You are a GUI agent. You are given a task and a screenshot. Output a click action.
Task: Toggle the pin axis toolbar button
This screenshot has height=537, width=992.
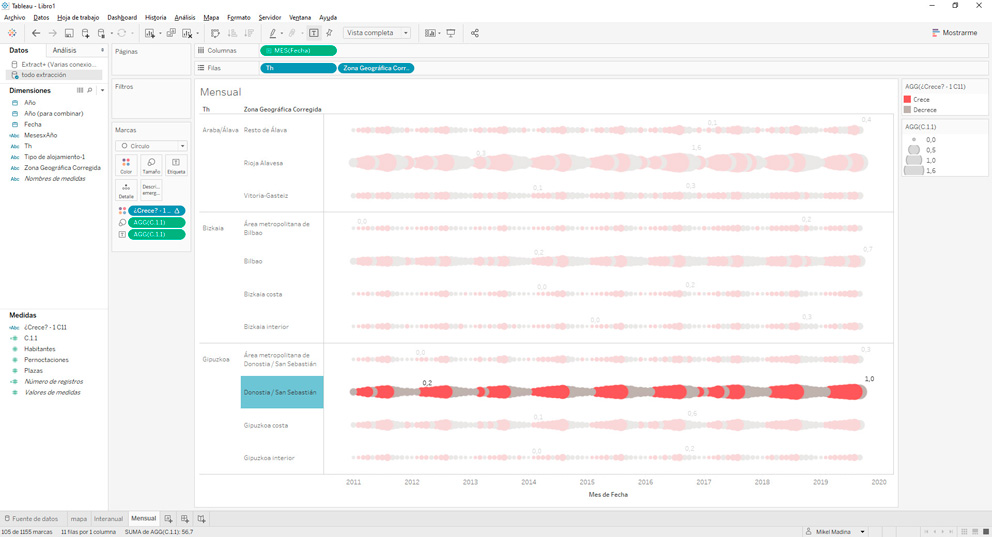329,33
